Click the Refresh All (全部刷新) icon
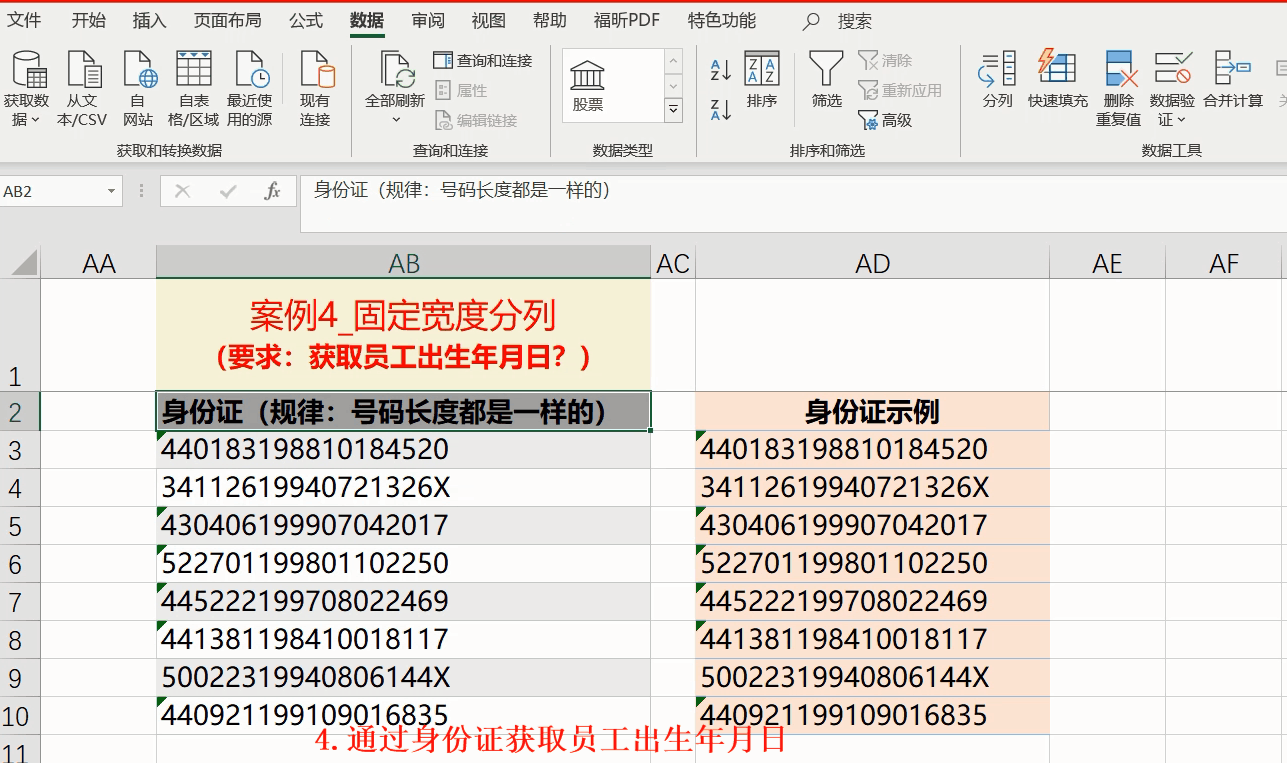Image resolution: width=1287 pixels, height=763 pixels. coord(396,70)
